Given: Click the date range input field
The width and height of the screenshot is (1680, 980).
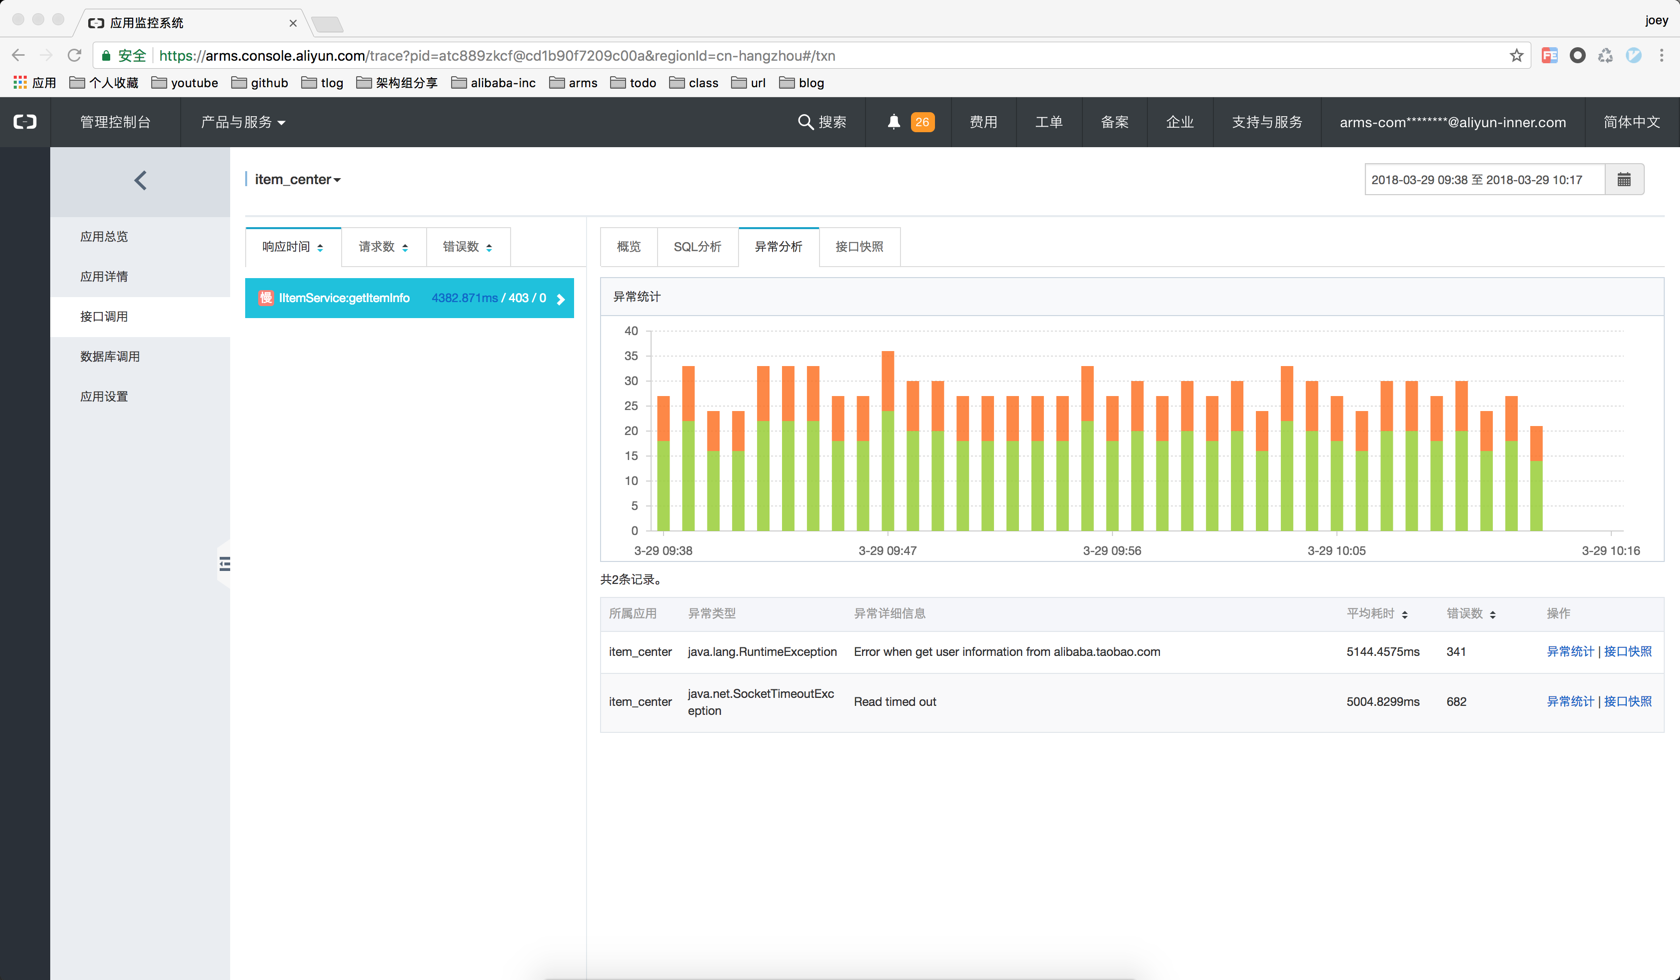Looking at the screenshot, I should pos(1485,180).
